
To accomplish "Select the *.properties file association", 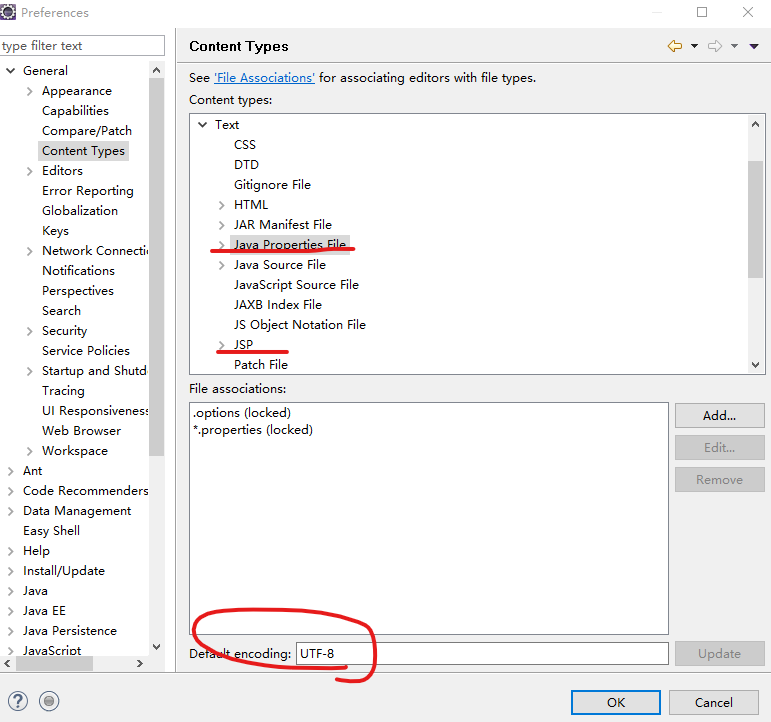I will point(253,430).
